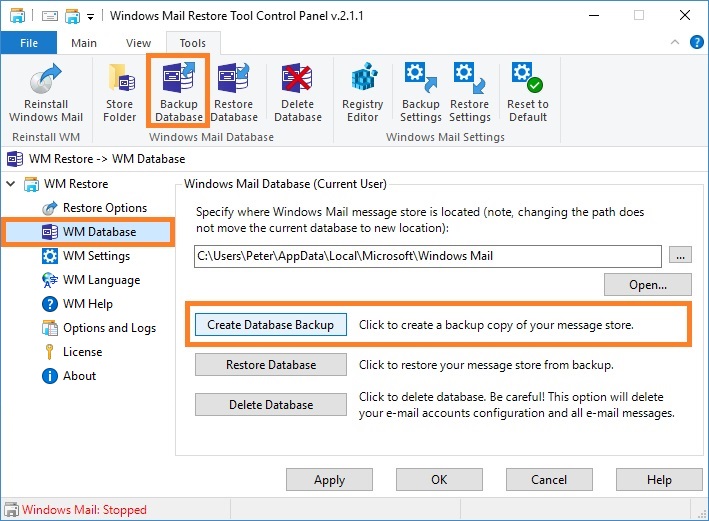Collapse the ribbon with the caret arrow
The image size is (709, 521).
(x=675, y=42)
